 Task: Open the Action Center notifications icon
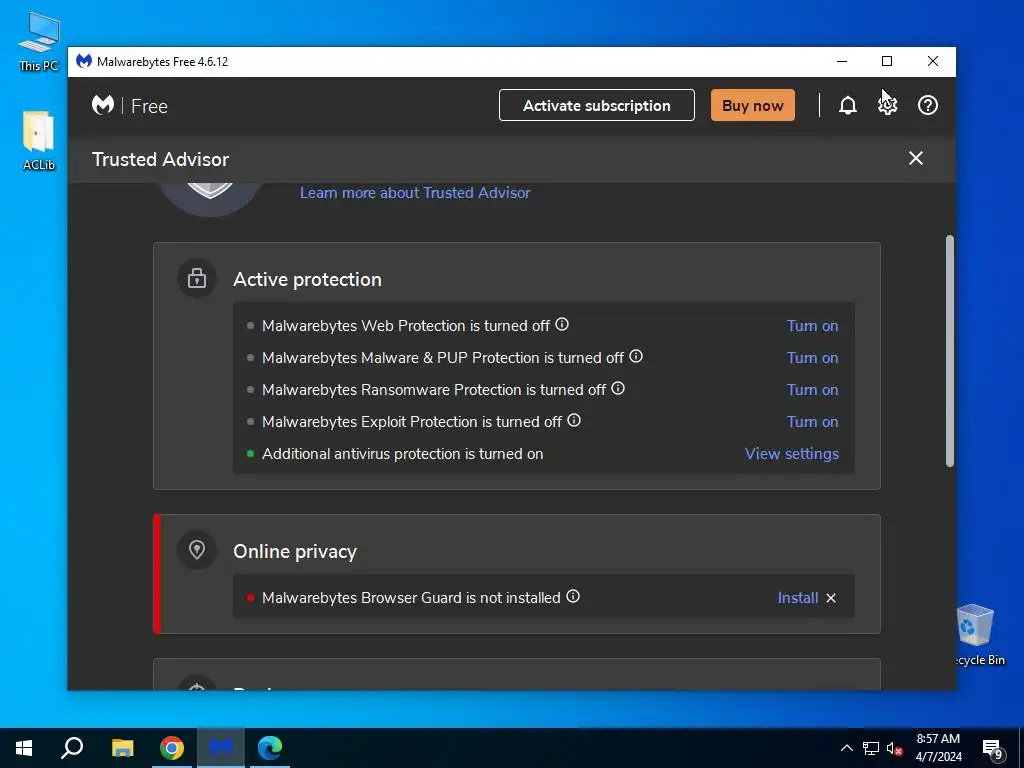click(x=993, y=748)
